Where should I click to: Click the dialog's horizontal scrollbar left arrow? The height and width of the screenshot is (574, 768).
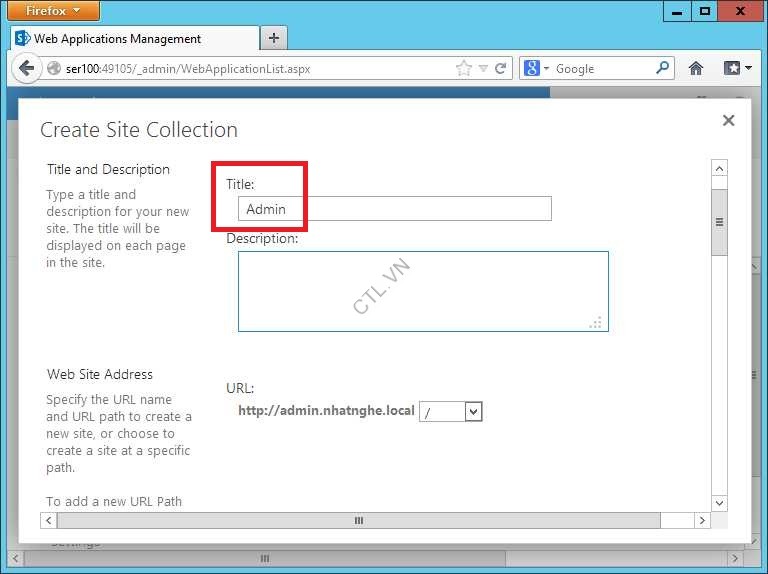[48, 521]
